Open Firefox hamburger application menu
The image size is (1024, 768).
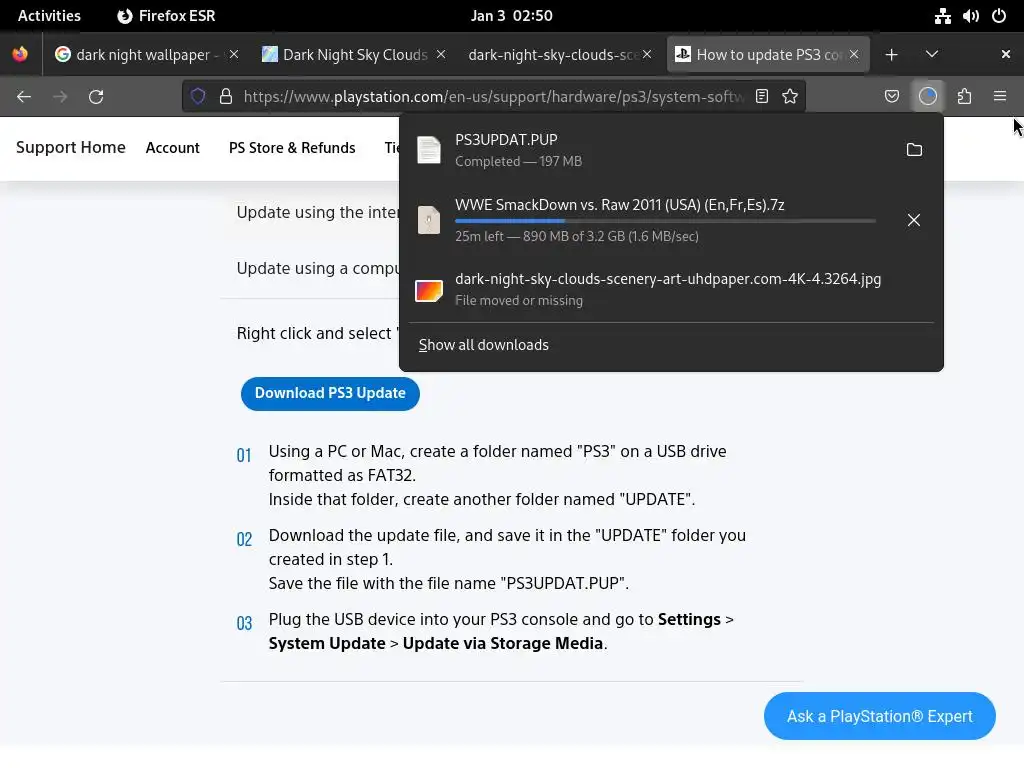(1000, 96)
